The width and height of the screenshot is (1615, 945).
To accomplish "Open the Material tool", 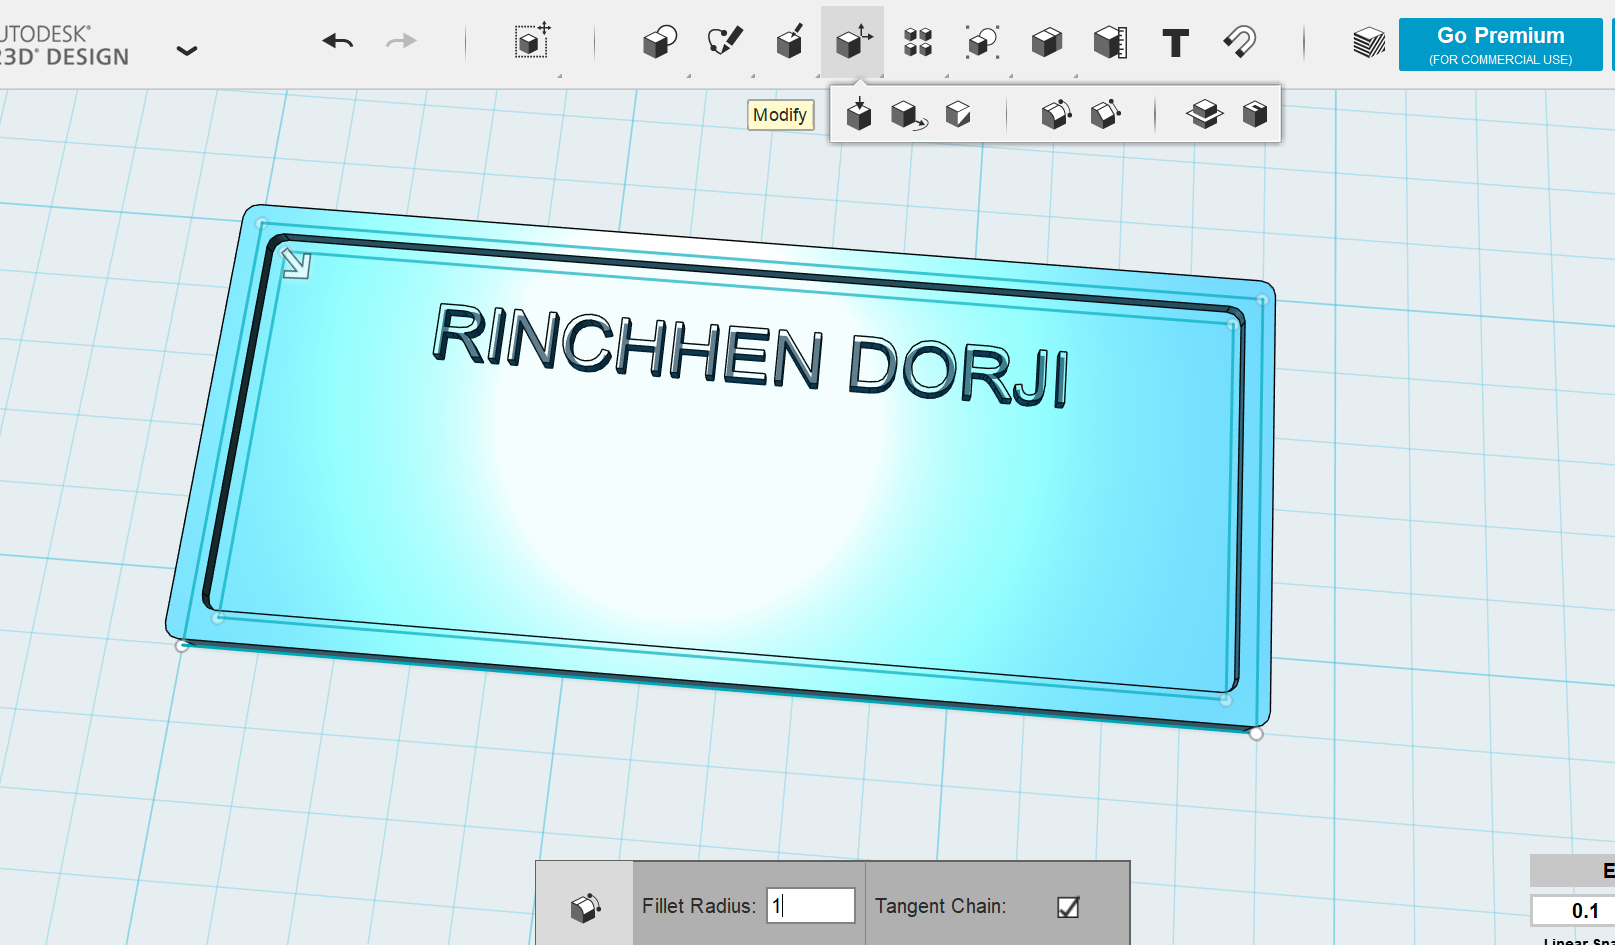I will 1369,43.
